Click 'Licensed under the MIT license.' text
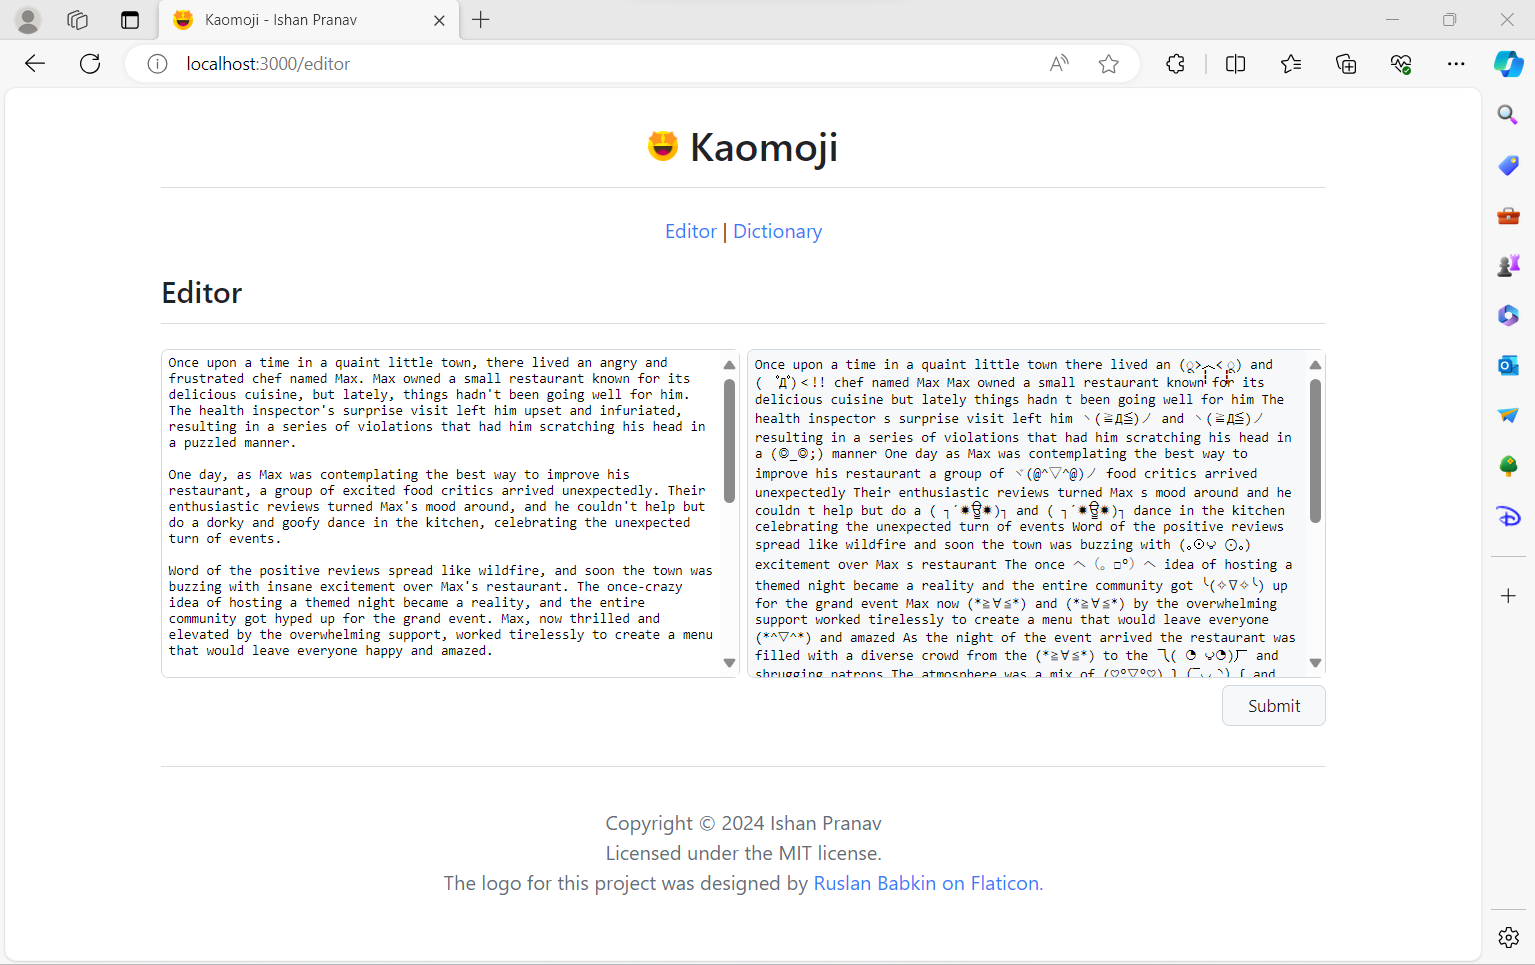Image resolution: width=1535 pixels, height=965 pixels. pyautogui.click(x=743, y=853)
